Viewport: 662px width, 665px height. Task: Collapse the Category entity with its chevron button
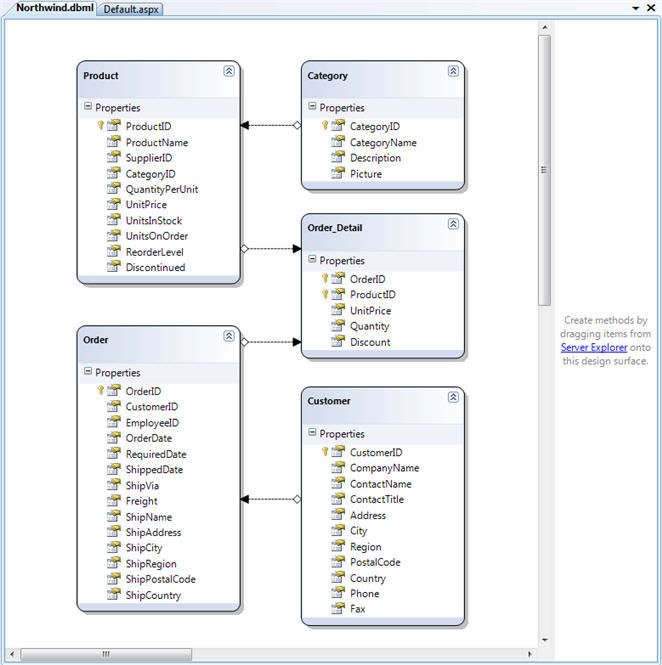(x=453, y=71)
